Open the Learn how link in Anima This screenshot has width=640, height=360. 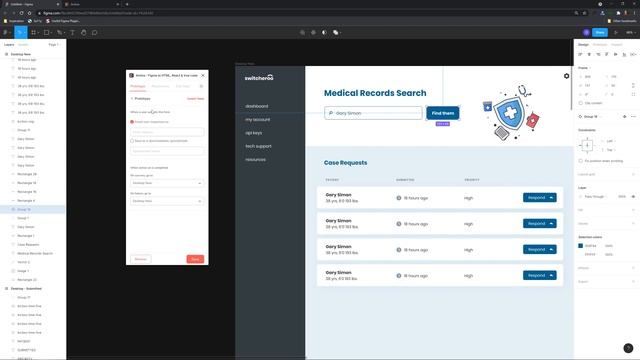[x=196, y=99]
